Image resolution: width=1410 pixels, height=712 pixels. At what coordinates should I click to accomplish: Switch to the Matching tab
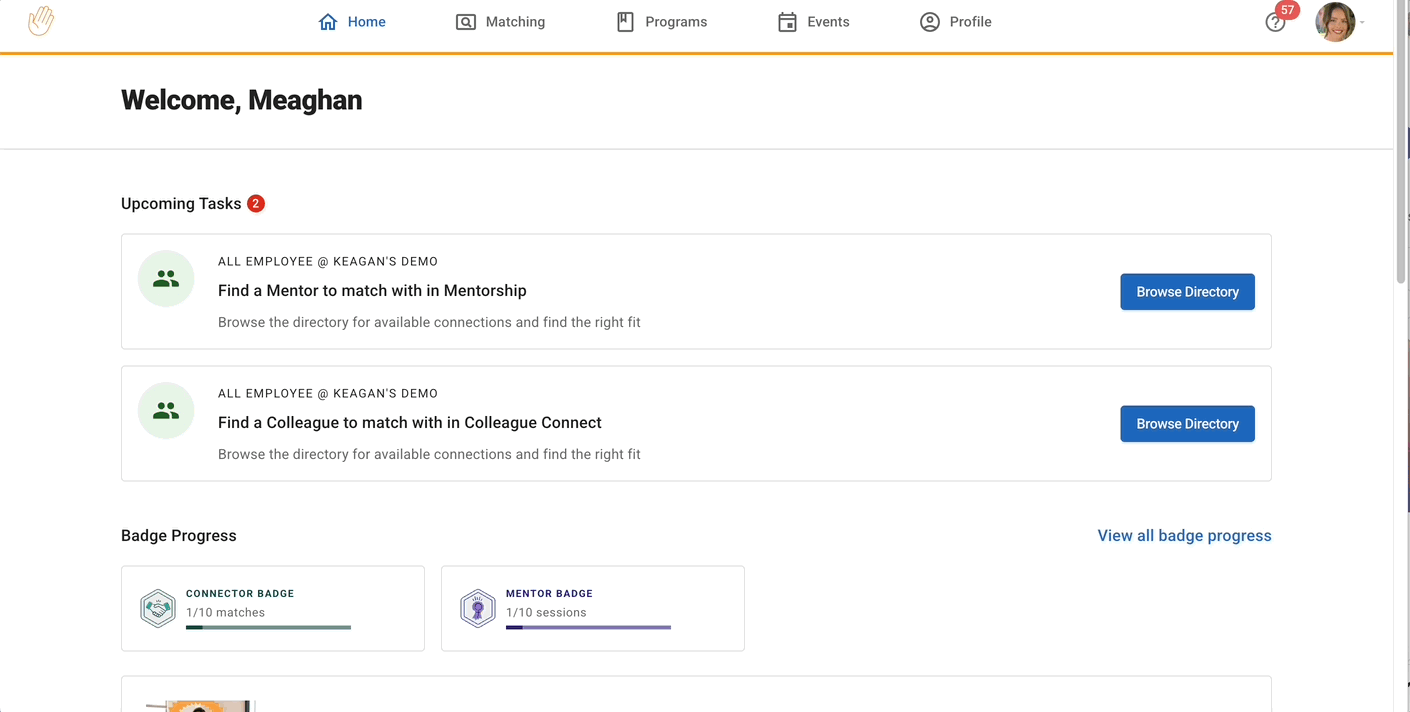tap(500, 22)
